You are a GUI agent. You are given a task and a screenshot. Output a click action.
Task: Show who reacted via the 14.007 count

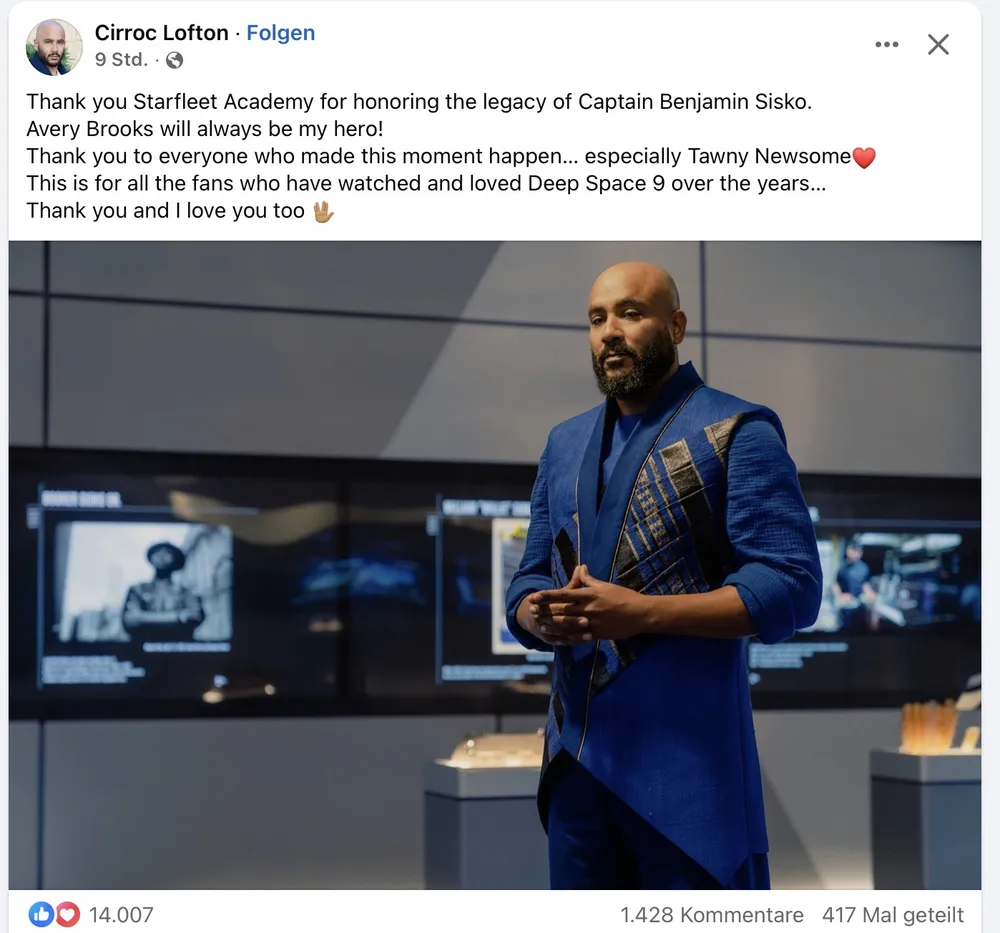(x=121, y=915)
